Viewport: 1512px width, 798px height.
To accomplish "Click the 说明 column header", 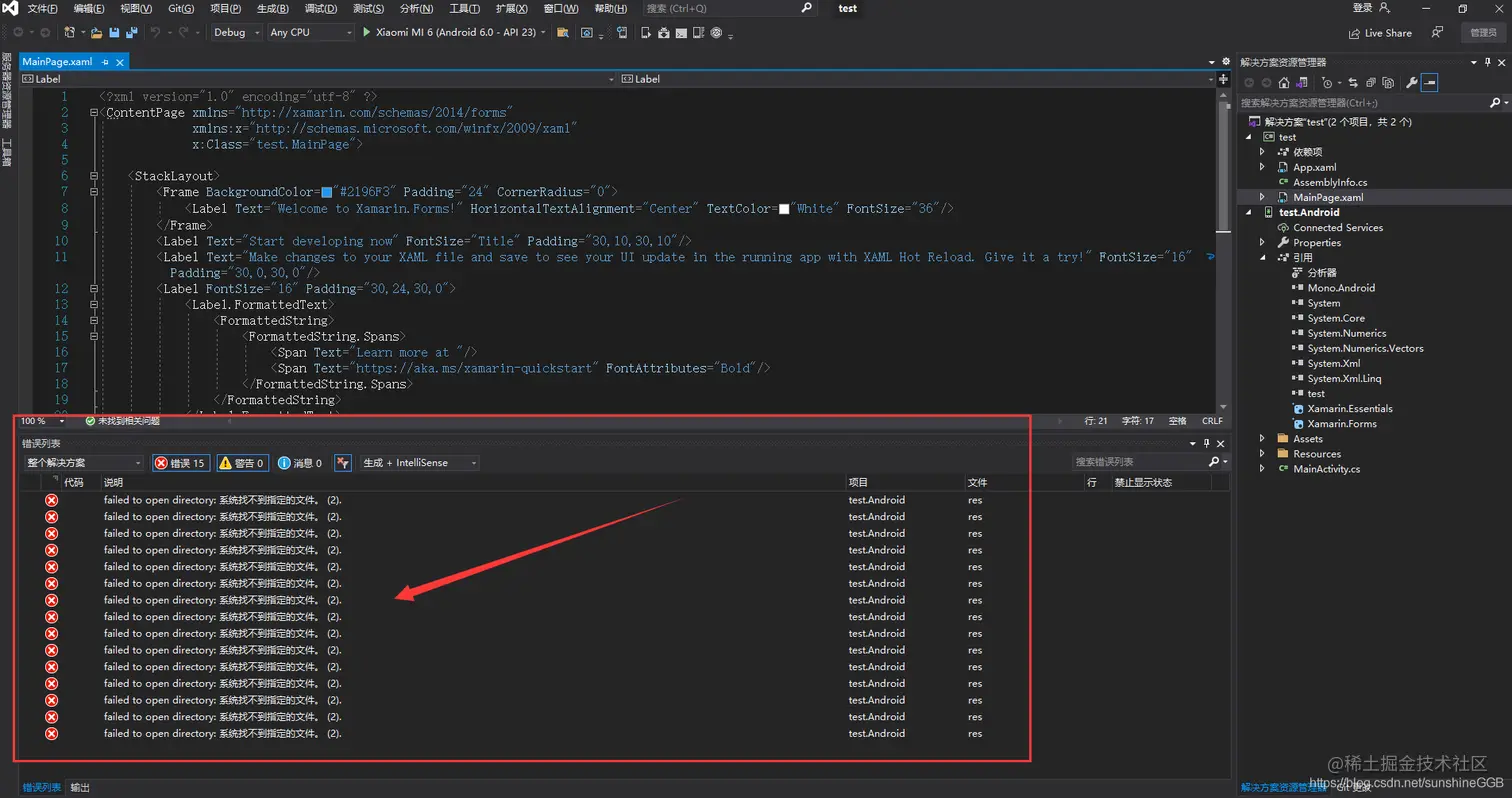I will 113,482.
